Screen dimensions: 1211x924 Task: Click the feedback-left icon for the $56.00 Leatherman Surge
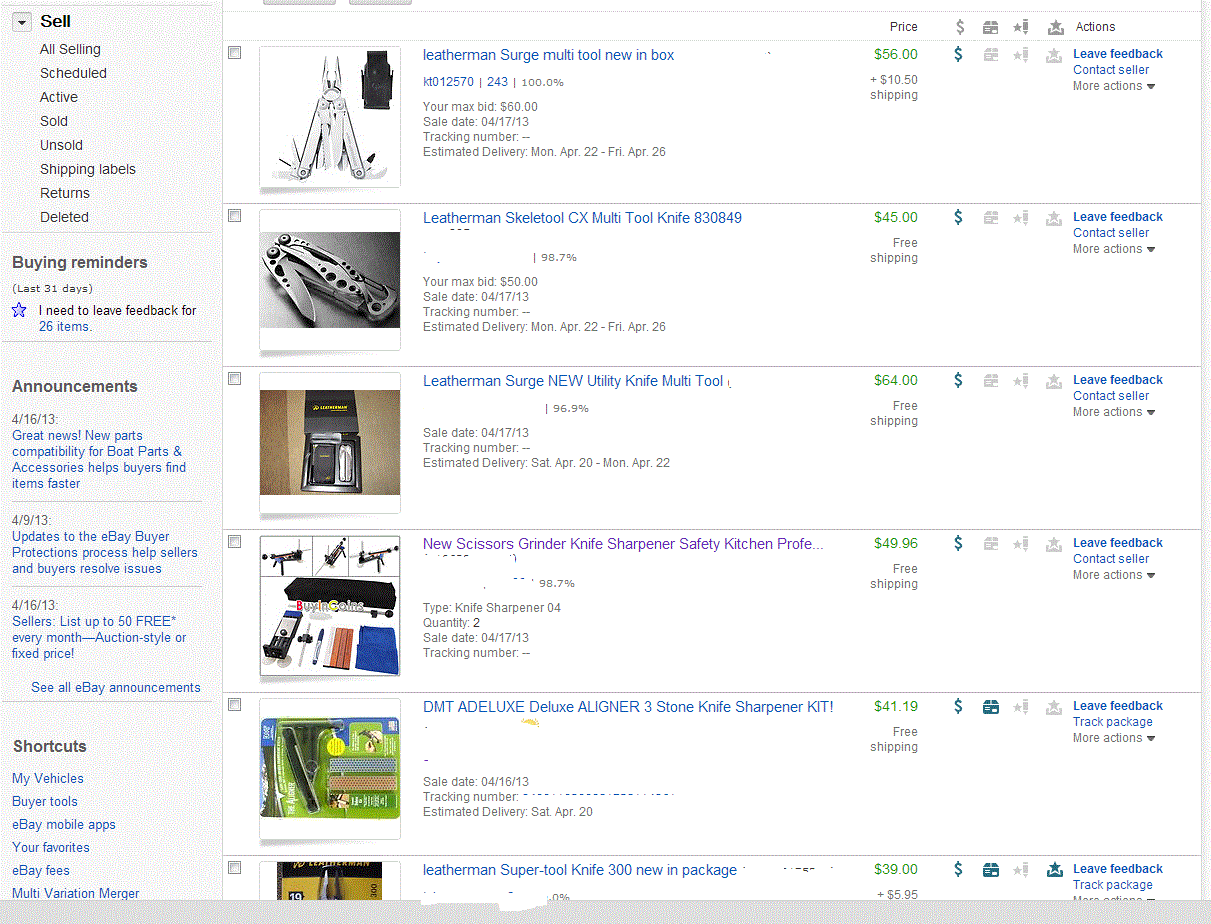click(x=1020, y=55)
